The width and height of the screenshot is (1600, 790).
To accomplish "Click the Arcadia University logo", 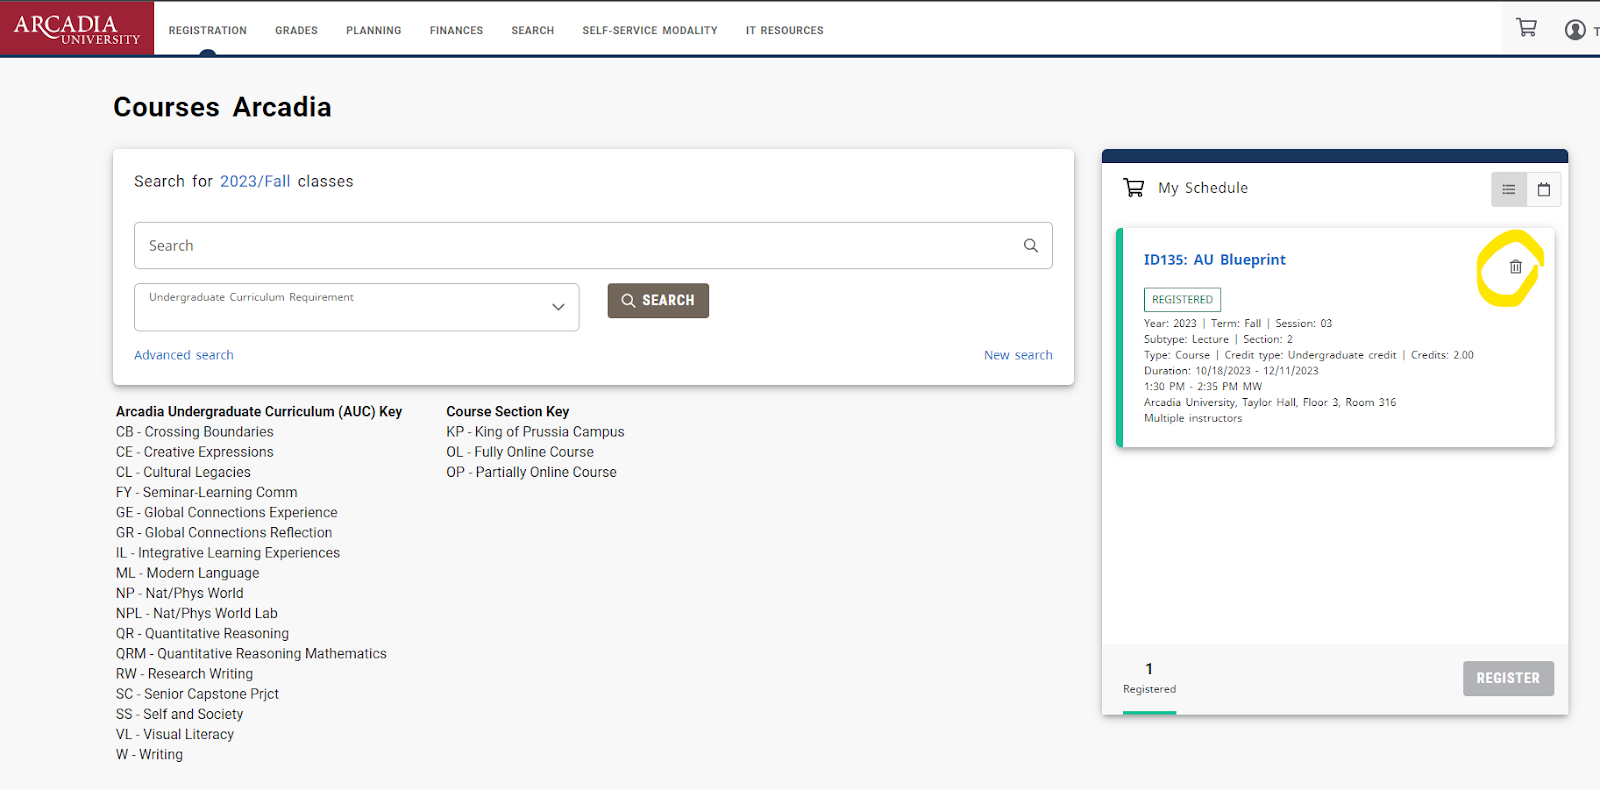I will tap(77, 28).
